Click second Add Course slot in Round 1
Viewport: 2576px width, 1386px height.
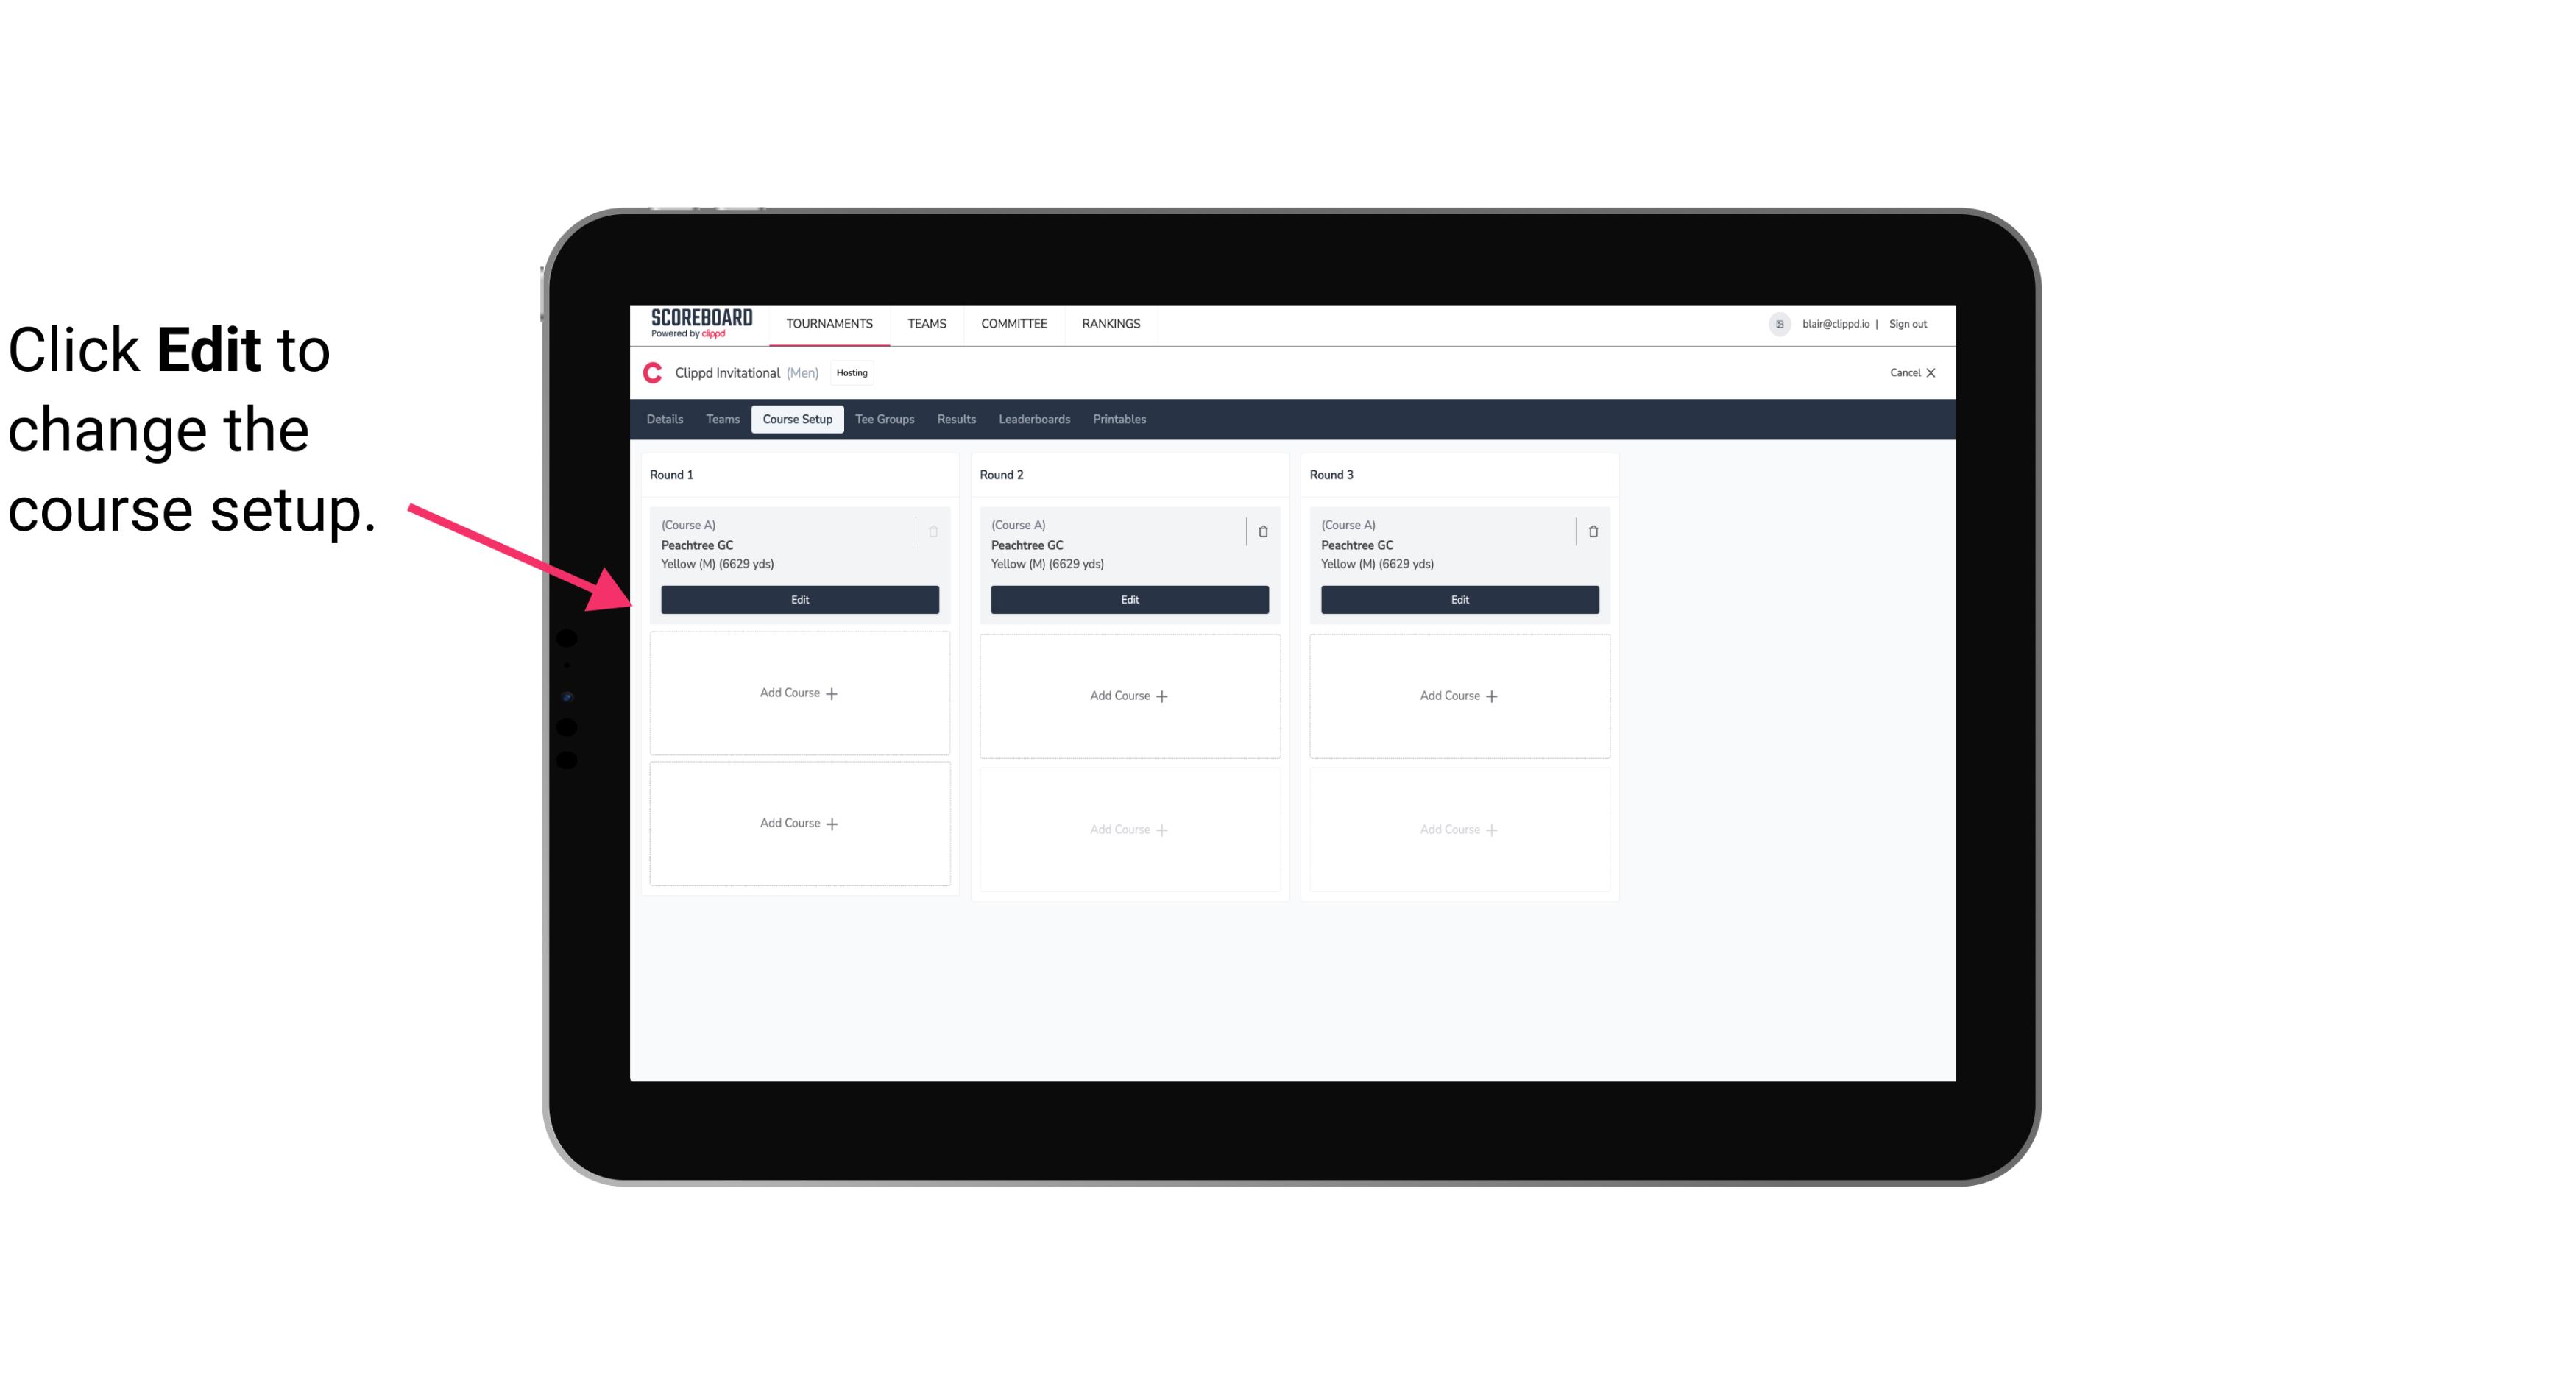(x=799, y=823)
